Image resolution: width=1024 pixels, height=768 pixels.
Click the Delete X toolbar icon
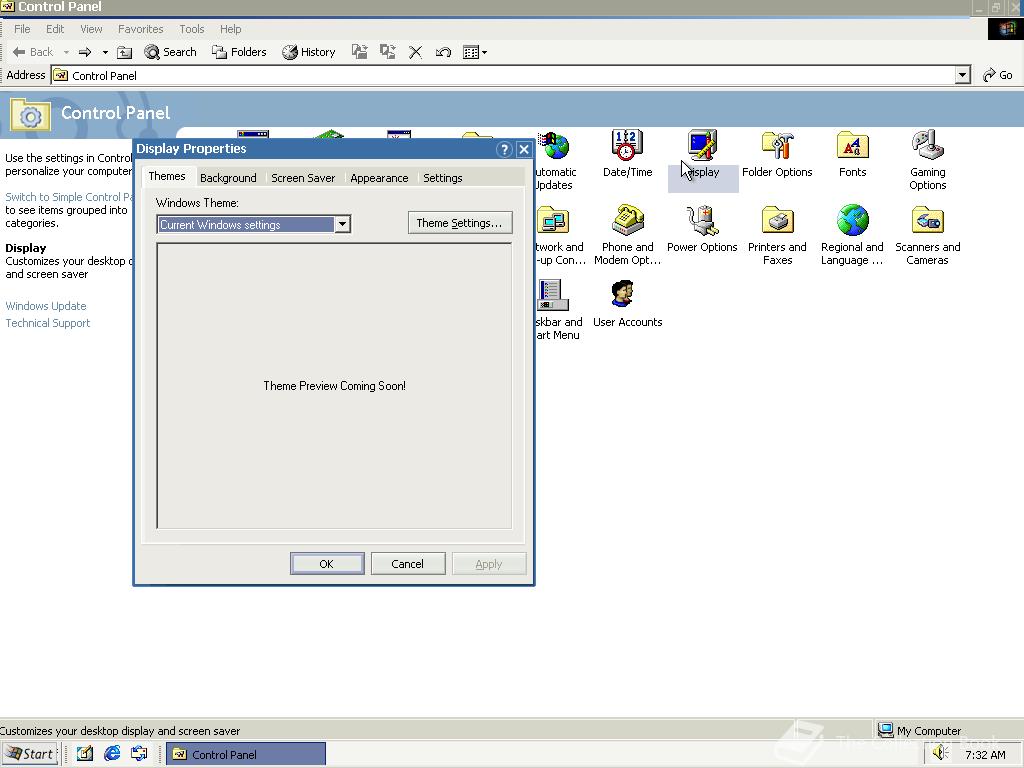(415, 52)
